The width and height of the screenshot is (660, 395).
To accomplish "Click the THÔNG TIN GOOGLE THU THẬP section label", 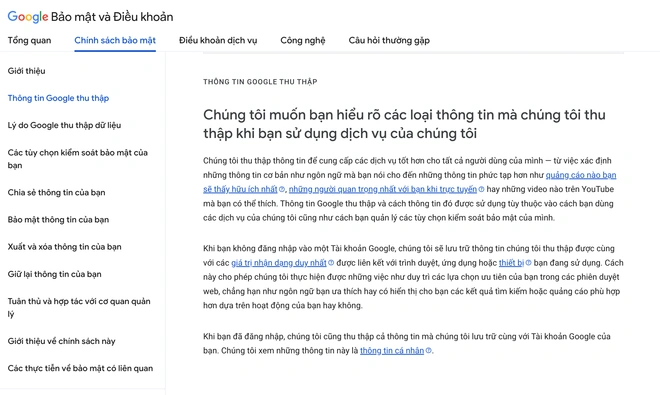I will coord(260,82).
